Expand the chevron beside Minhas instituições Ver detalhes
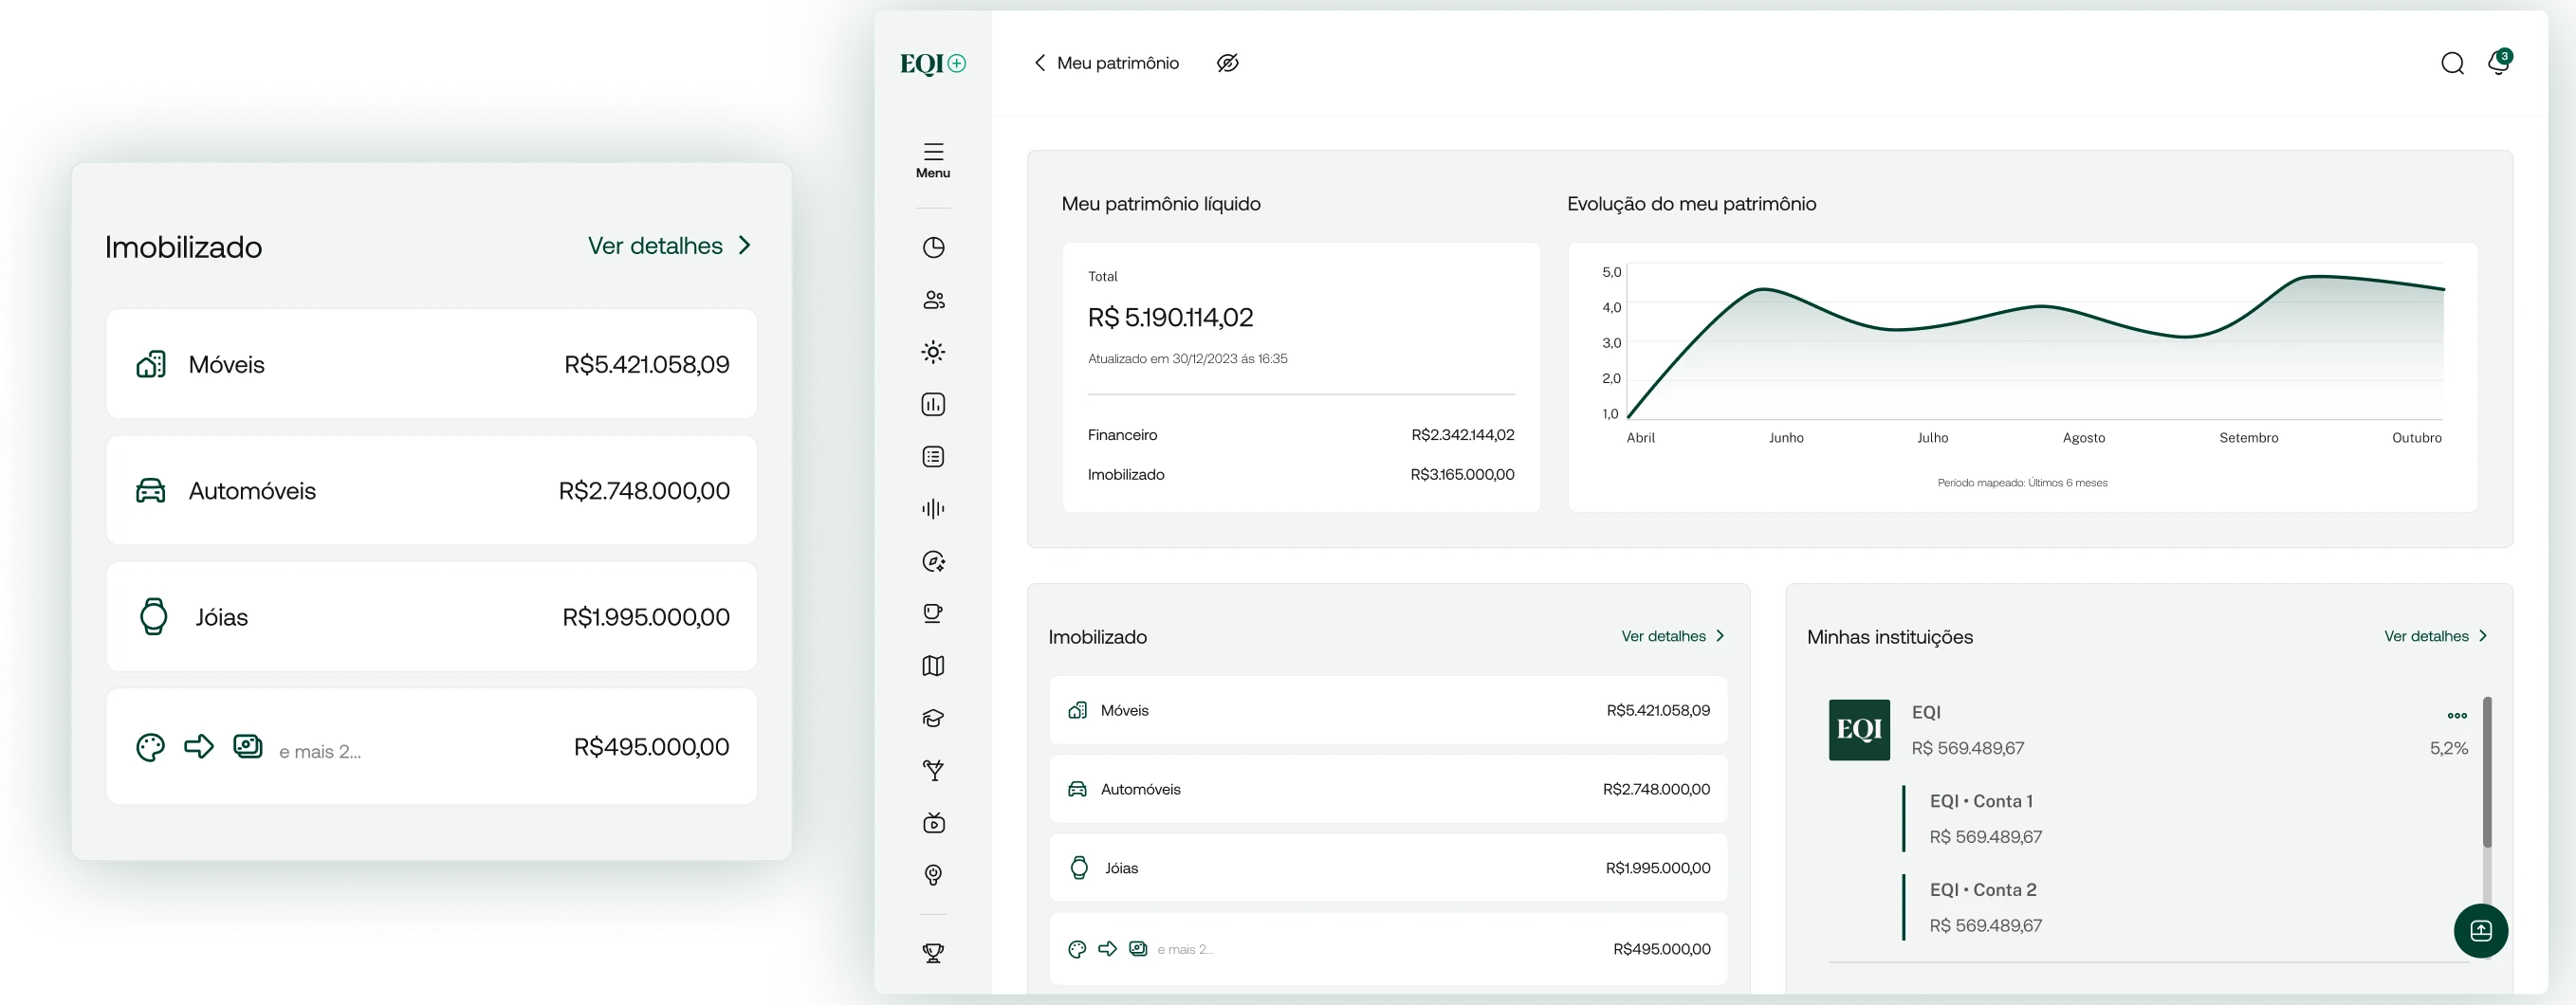Viewport: 2576px width, 1005px height. pyautogui.click(x=2483, y=636)
